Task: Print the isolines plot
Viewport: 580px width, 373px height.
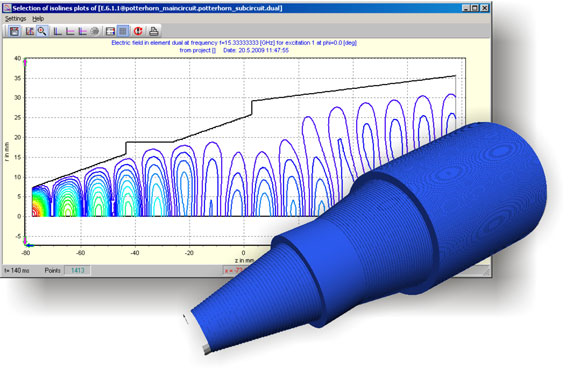Action: coord(154,31)
